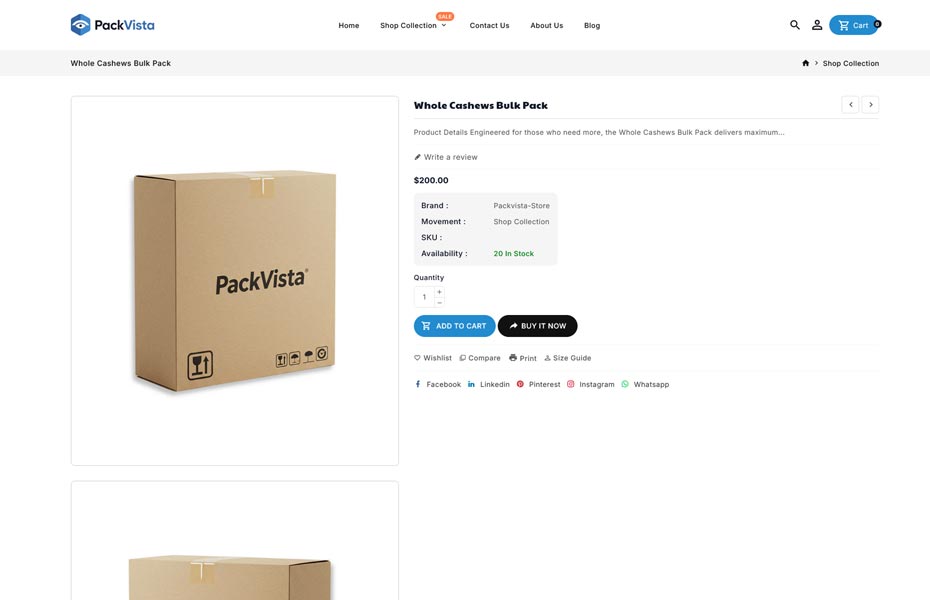The width and height of the screenshot is (930, 600).
Task: Navigate to the Blog page
Action: point(592,25)
